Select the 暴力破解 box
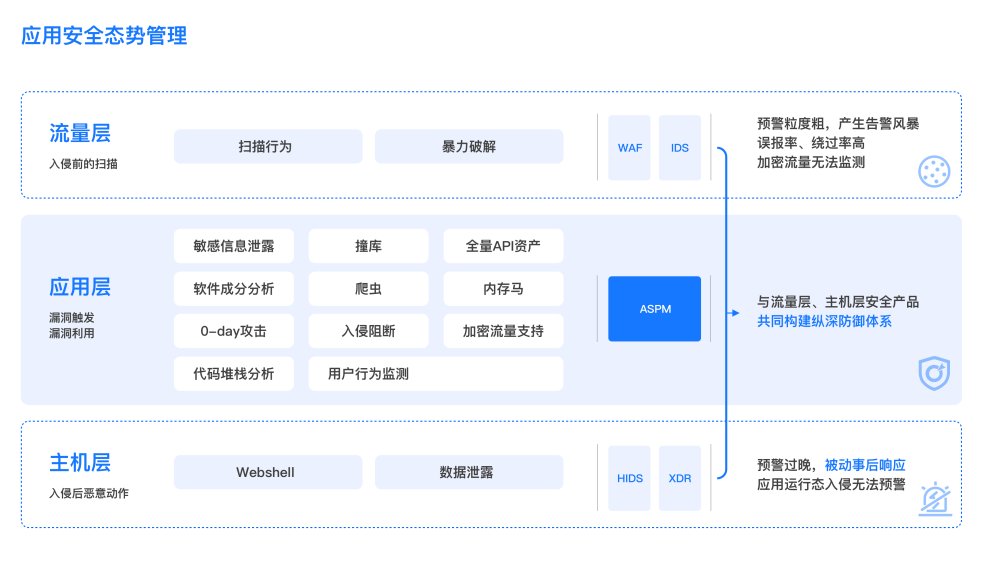This screenshot has width=1000, height=563. click(x=468, y=146)
